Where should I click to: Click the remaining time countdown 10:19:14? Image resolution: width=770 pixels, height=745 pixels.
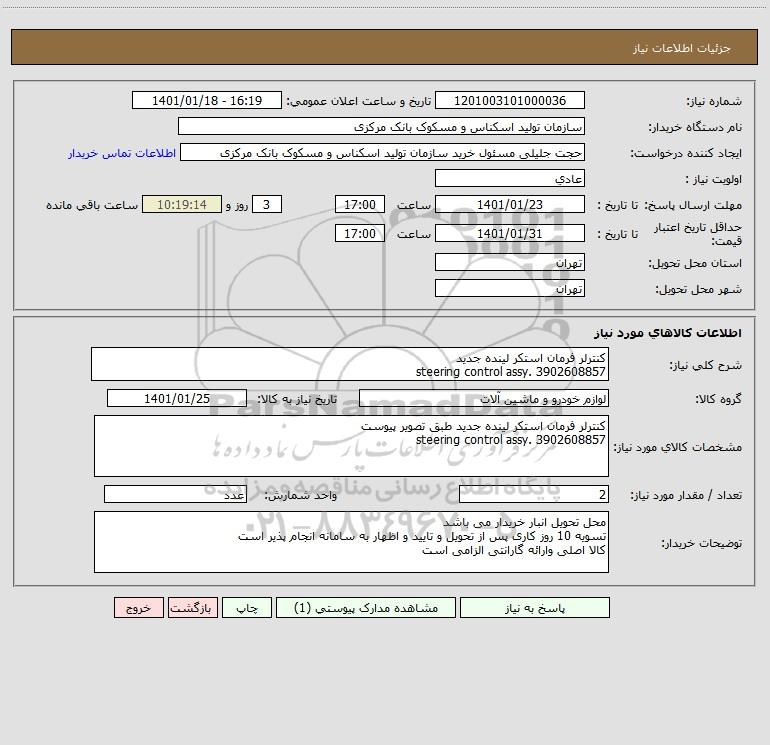tap(182, 204)
